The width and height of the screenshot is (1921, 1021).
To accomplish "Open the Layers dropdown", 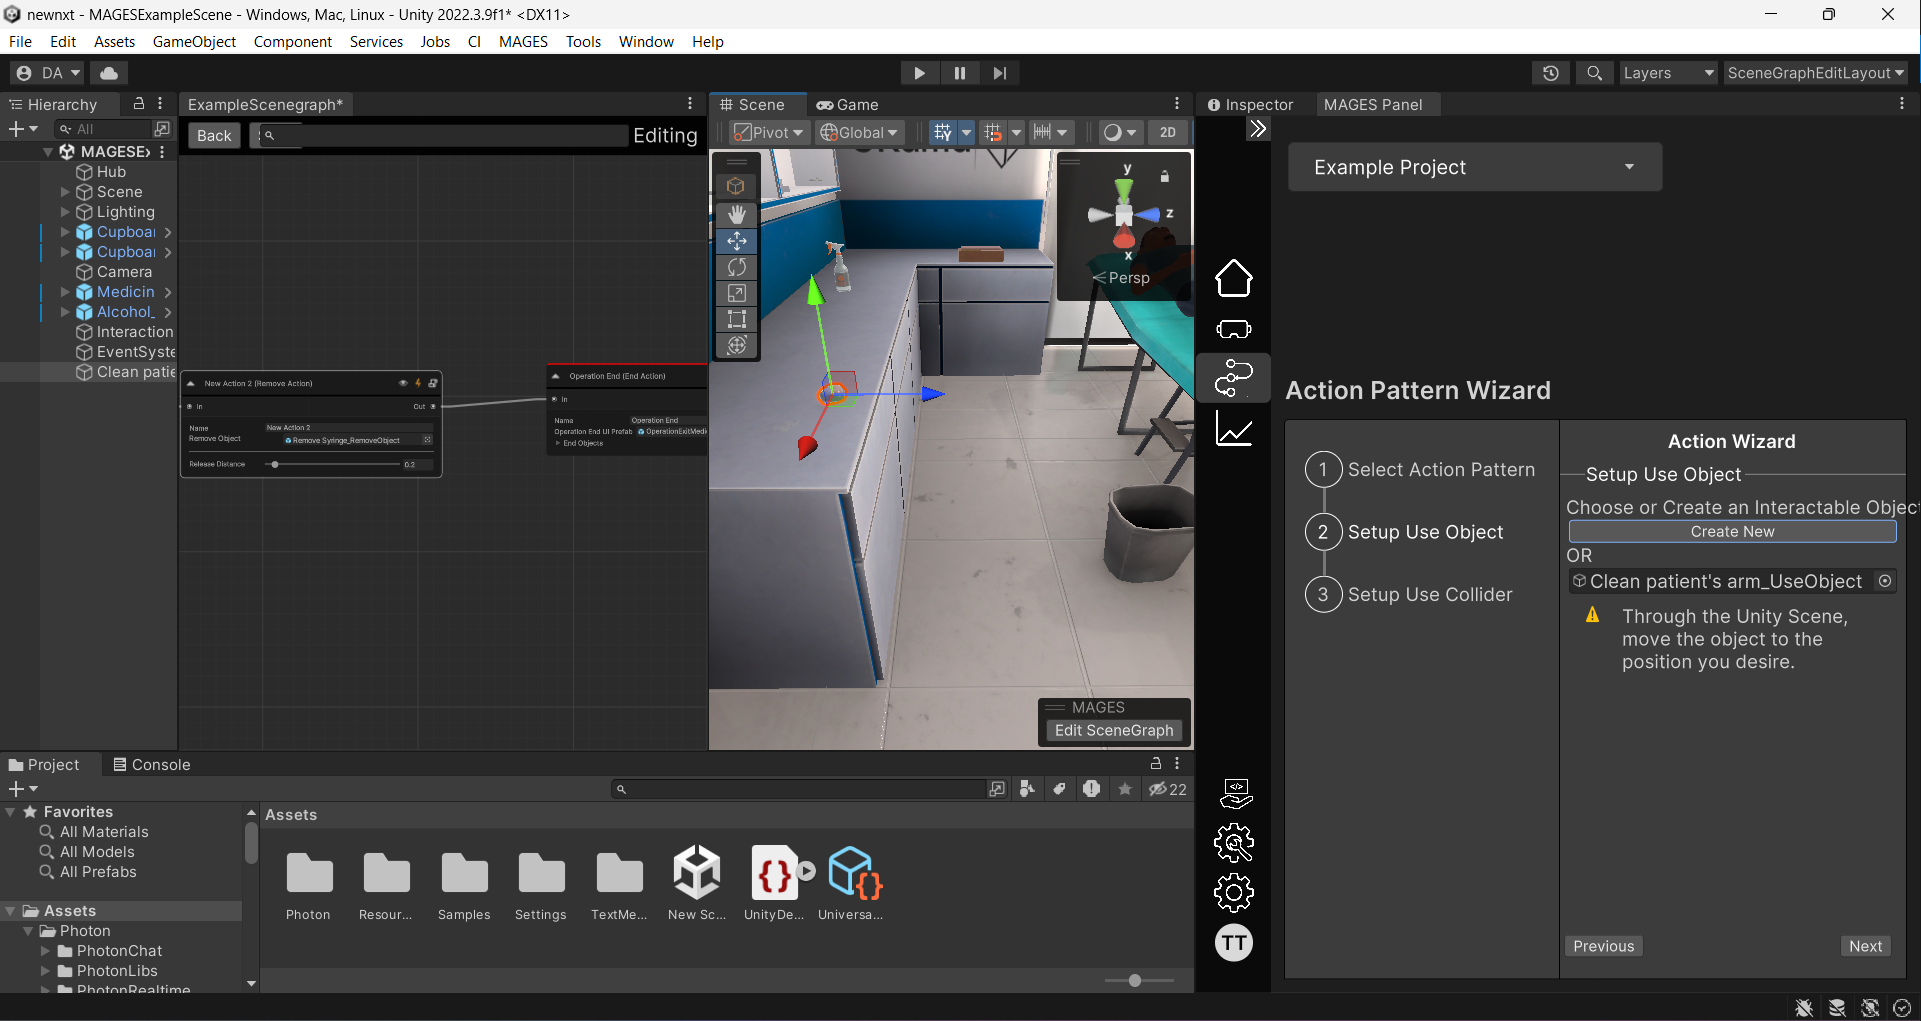I will click(x=1668, y=73).
